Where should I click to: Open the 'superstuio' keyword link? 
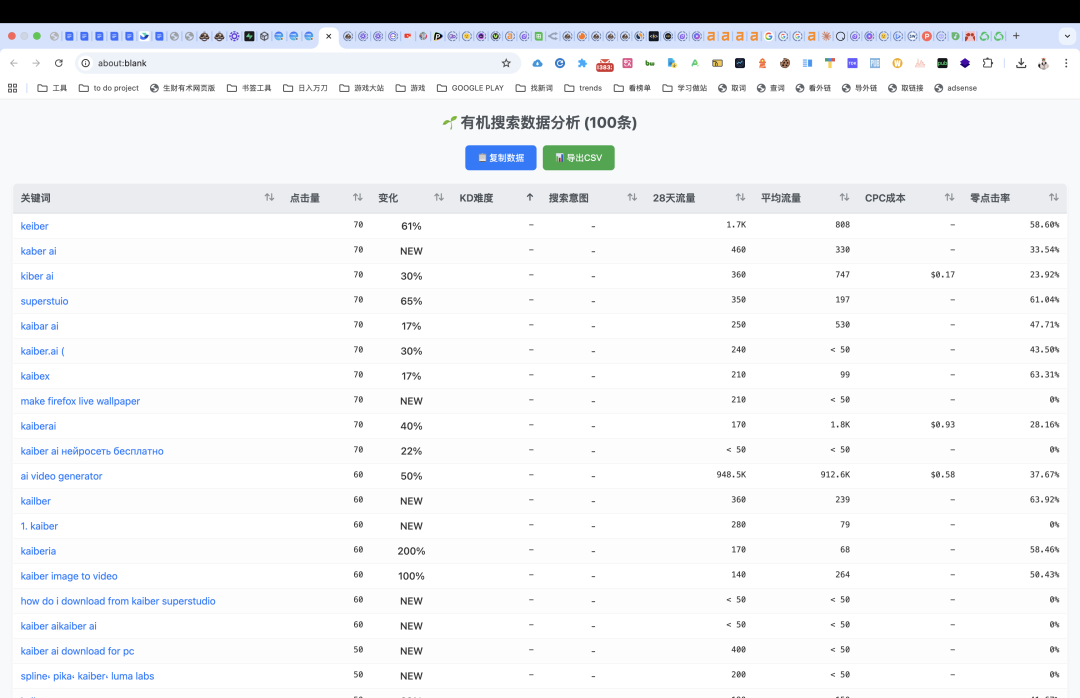click(x=44, y=301)
